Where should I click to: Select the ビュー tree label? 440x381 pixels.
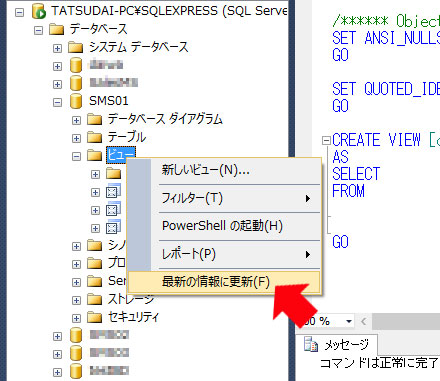[x=121, y=155]
